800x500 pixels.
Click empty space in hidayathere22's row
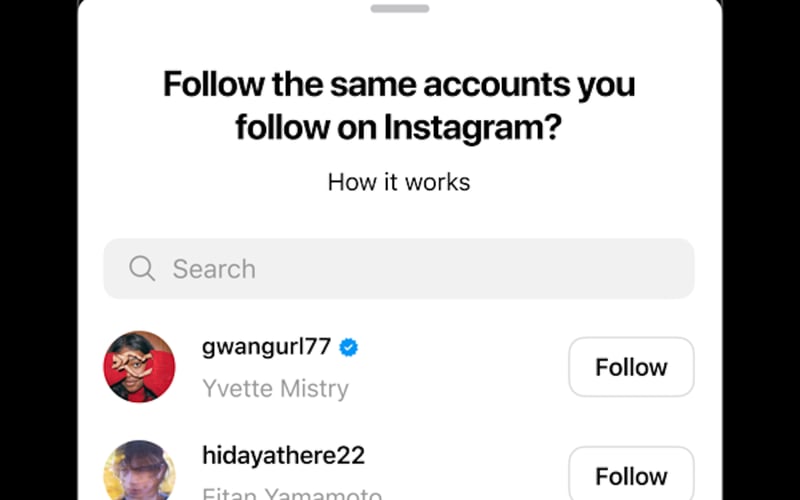[x=470, y=474]
